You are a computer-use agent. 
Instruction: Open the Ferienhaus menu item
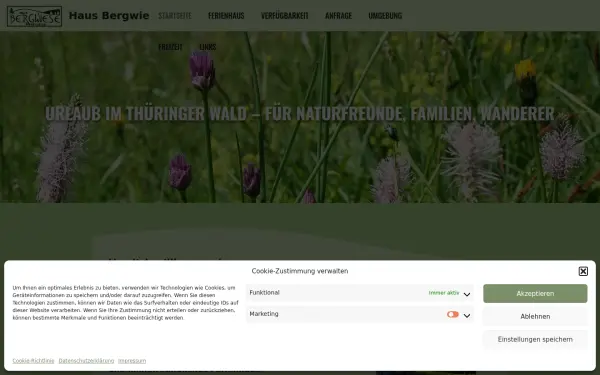pyautogui.click(x=226, y=16)
